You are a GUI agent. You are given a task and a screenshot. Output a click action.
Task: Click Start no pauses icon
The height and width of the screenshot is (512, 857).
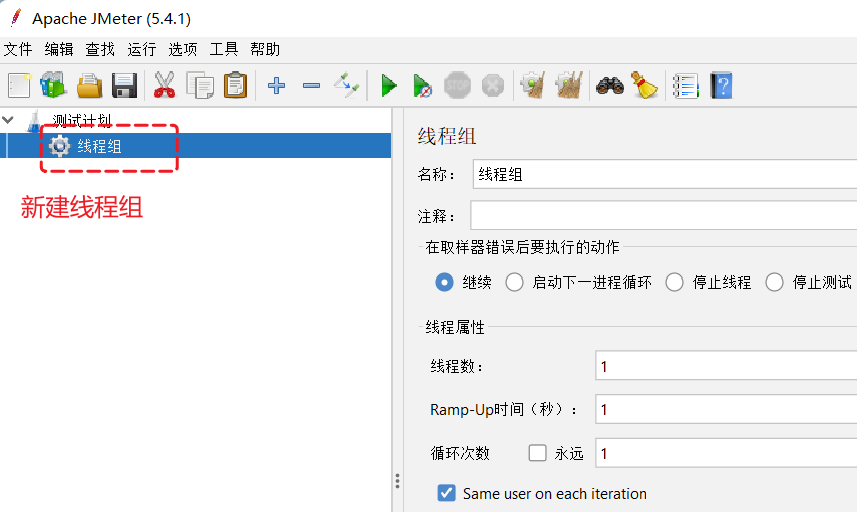point(422,86)
